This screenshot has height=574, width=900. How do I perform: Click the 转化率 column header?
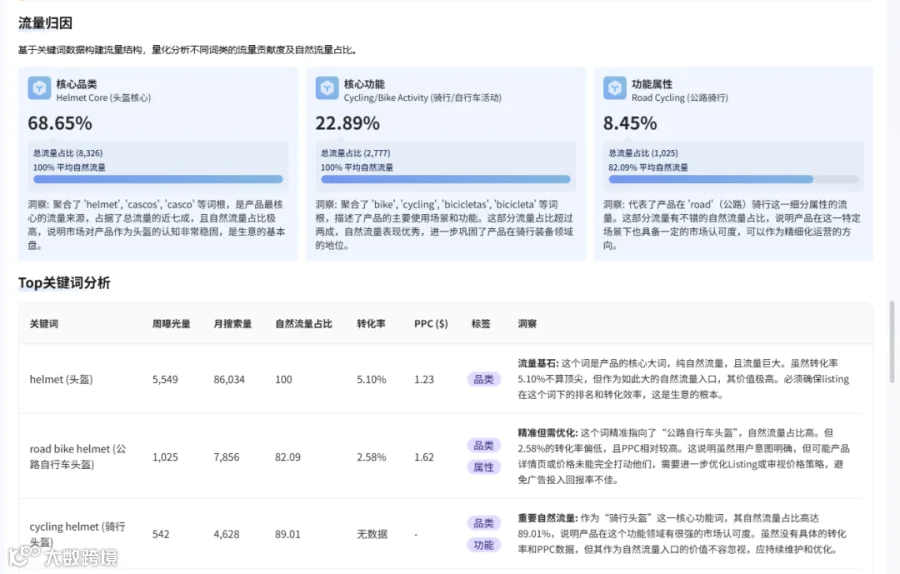pos(371,324)
